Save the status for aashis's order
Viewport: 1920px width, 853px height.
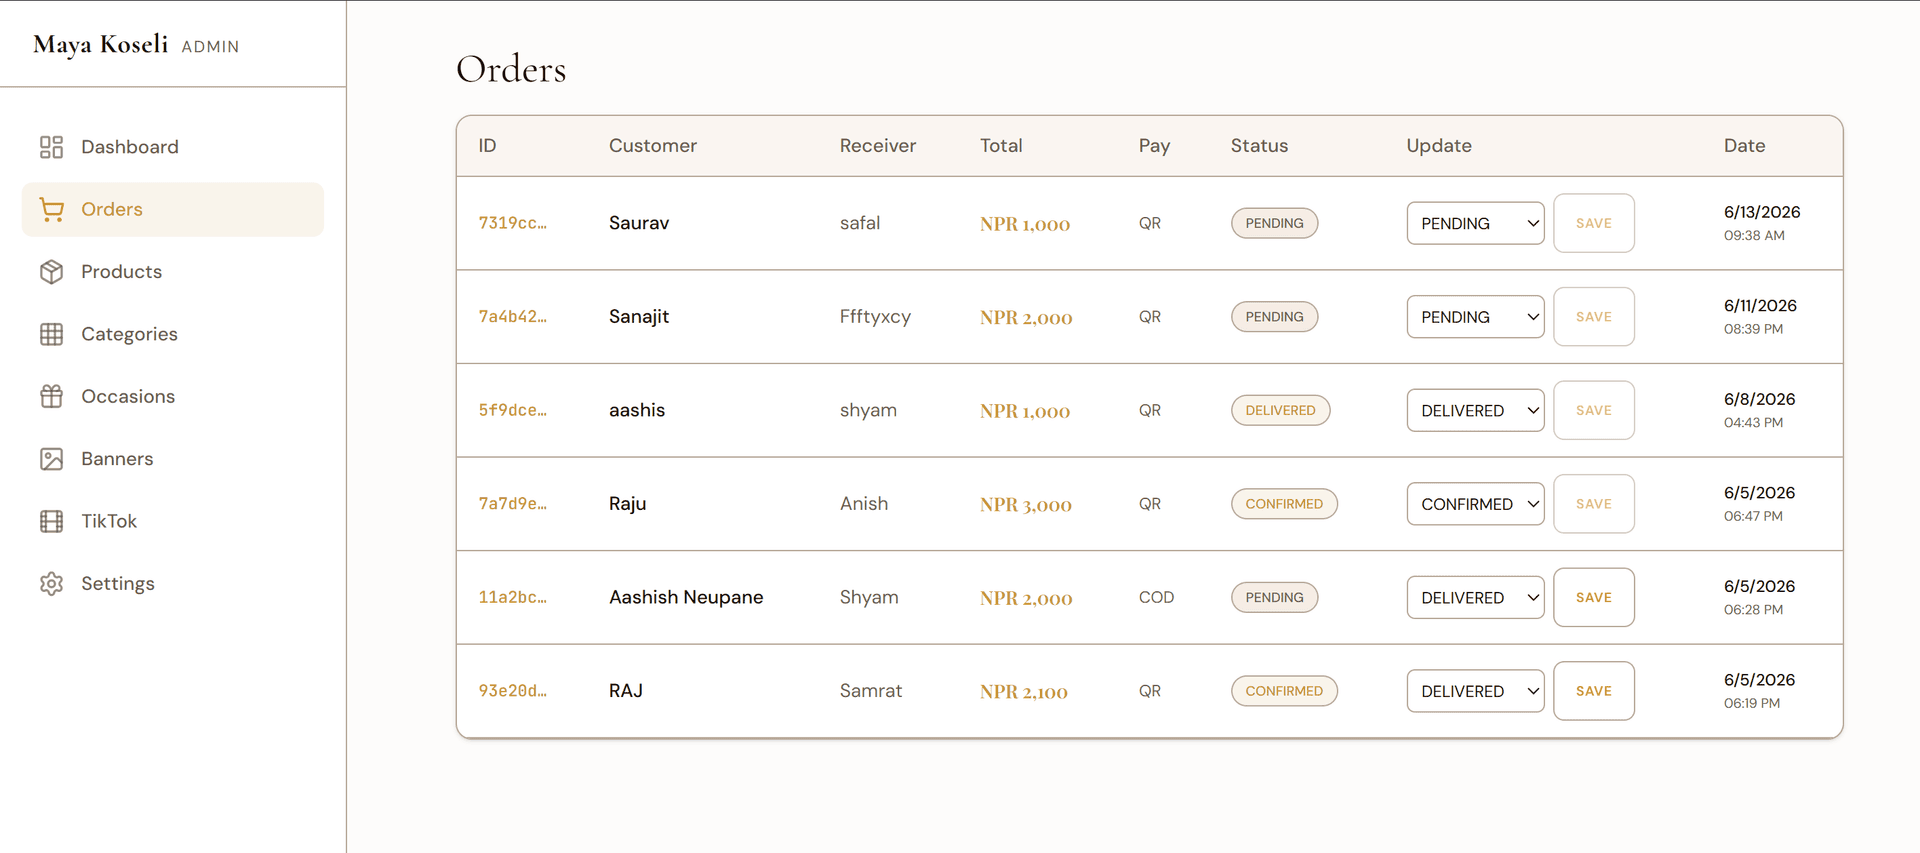[x=1594, y=410]
